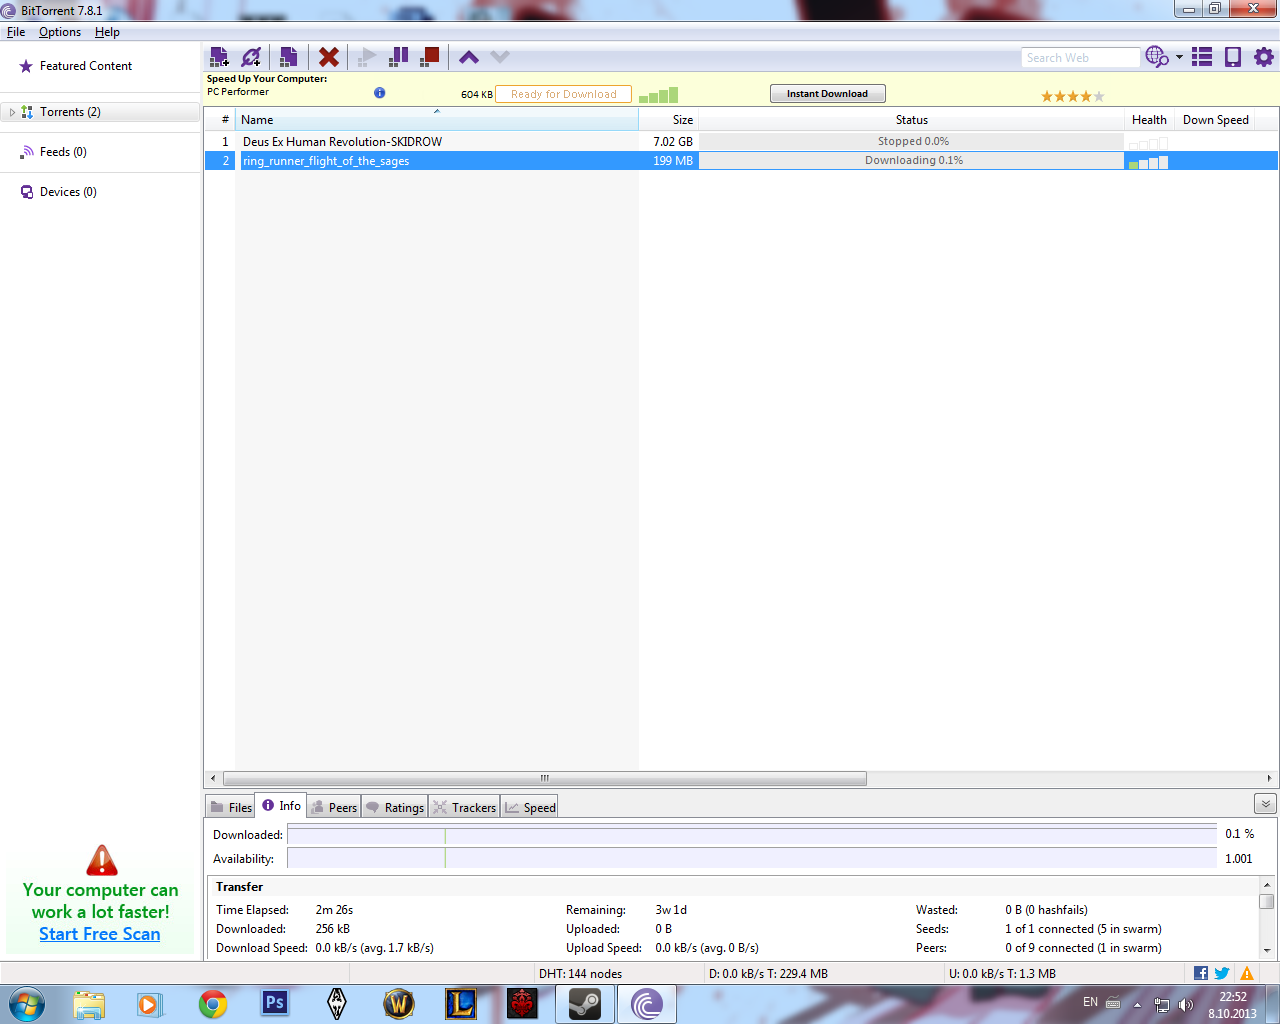Stop the selected torrent with the red stop icon
Screen dimensions: 1280x1024
(x=430, y=57)
